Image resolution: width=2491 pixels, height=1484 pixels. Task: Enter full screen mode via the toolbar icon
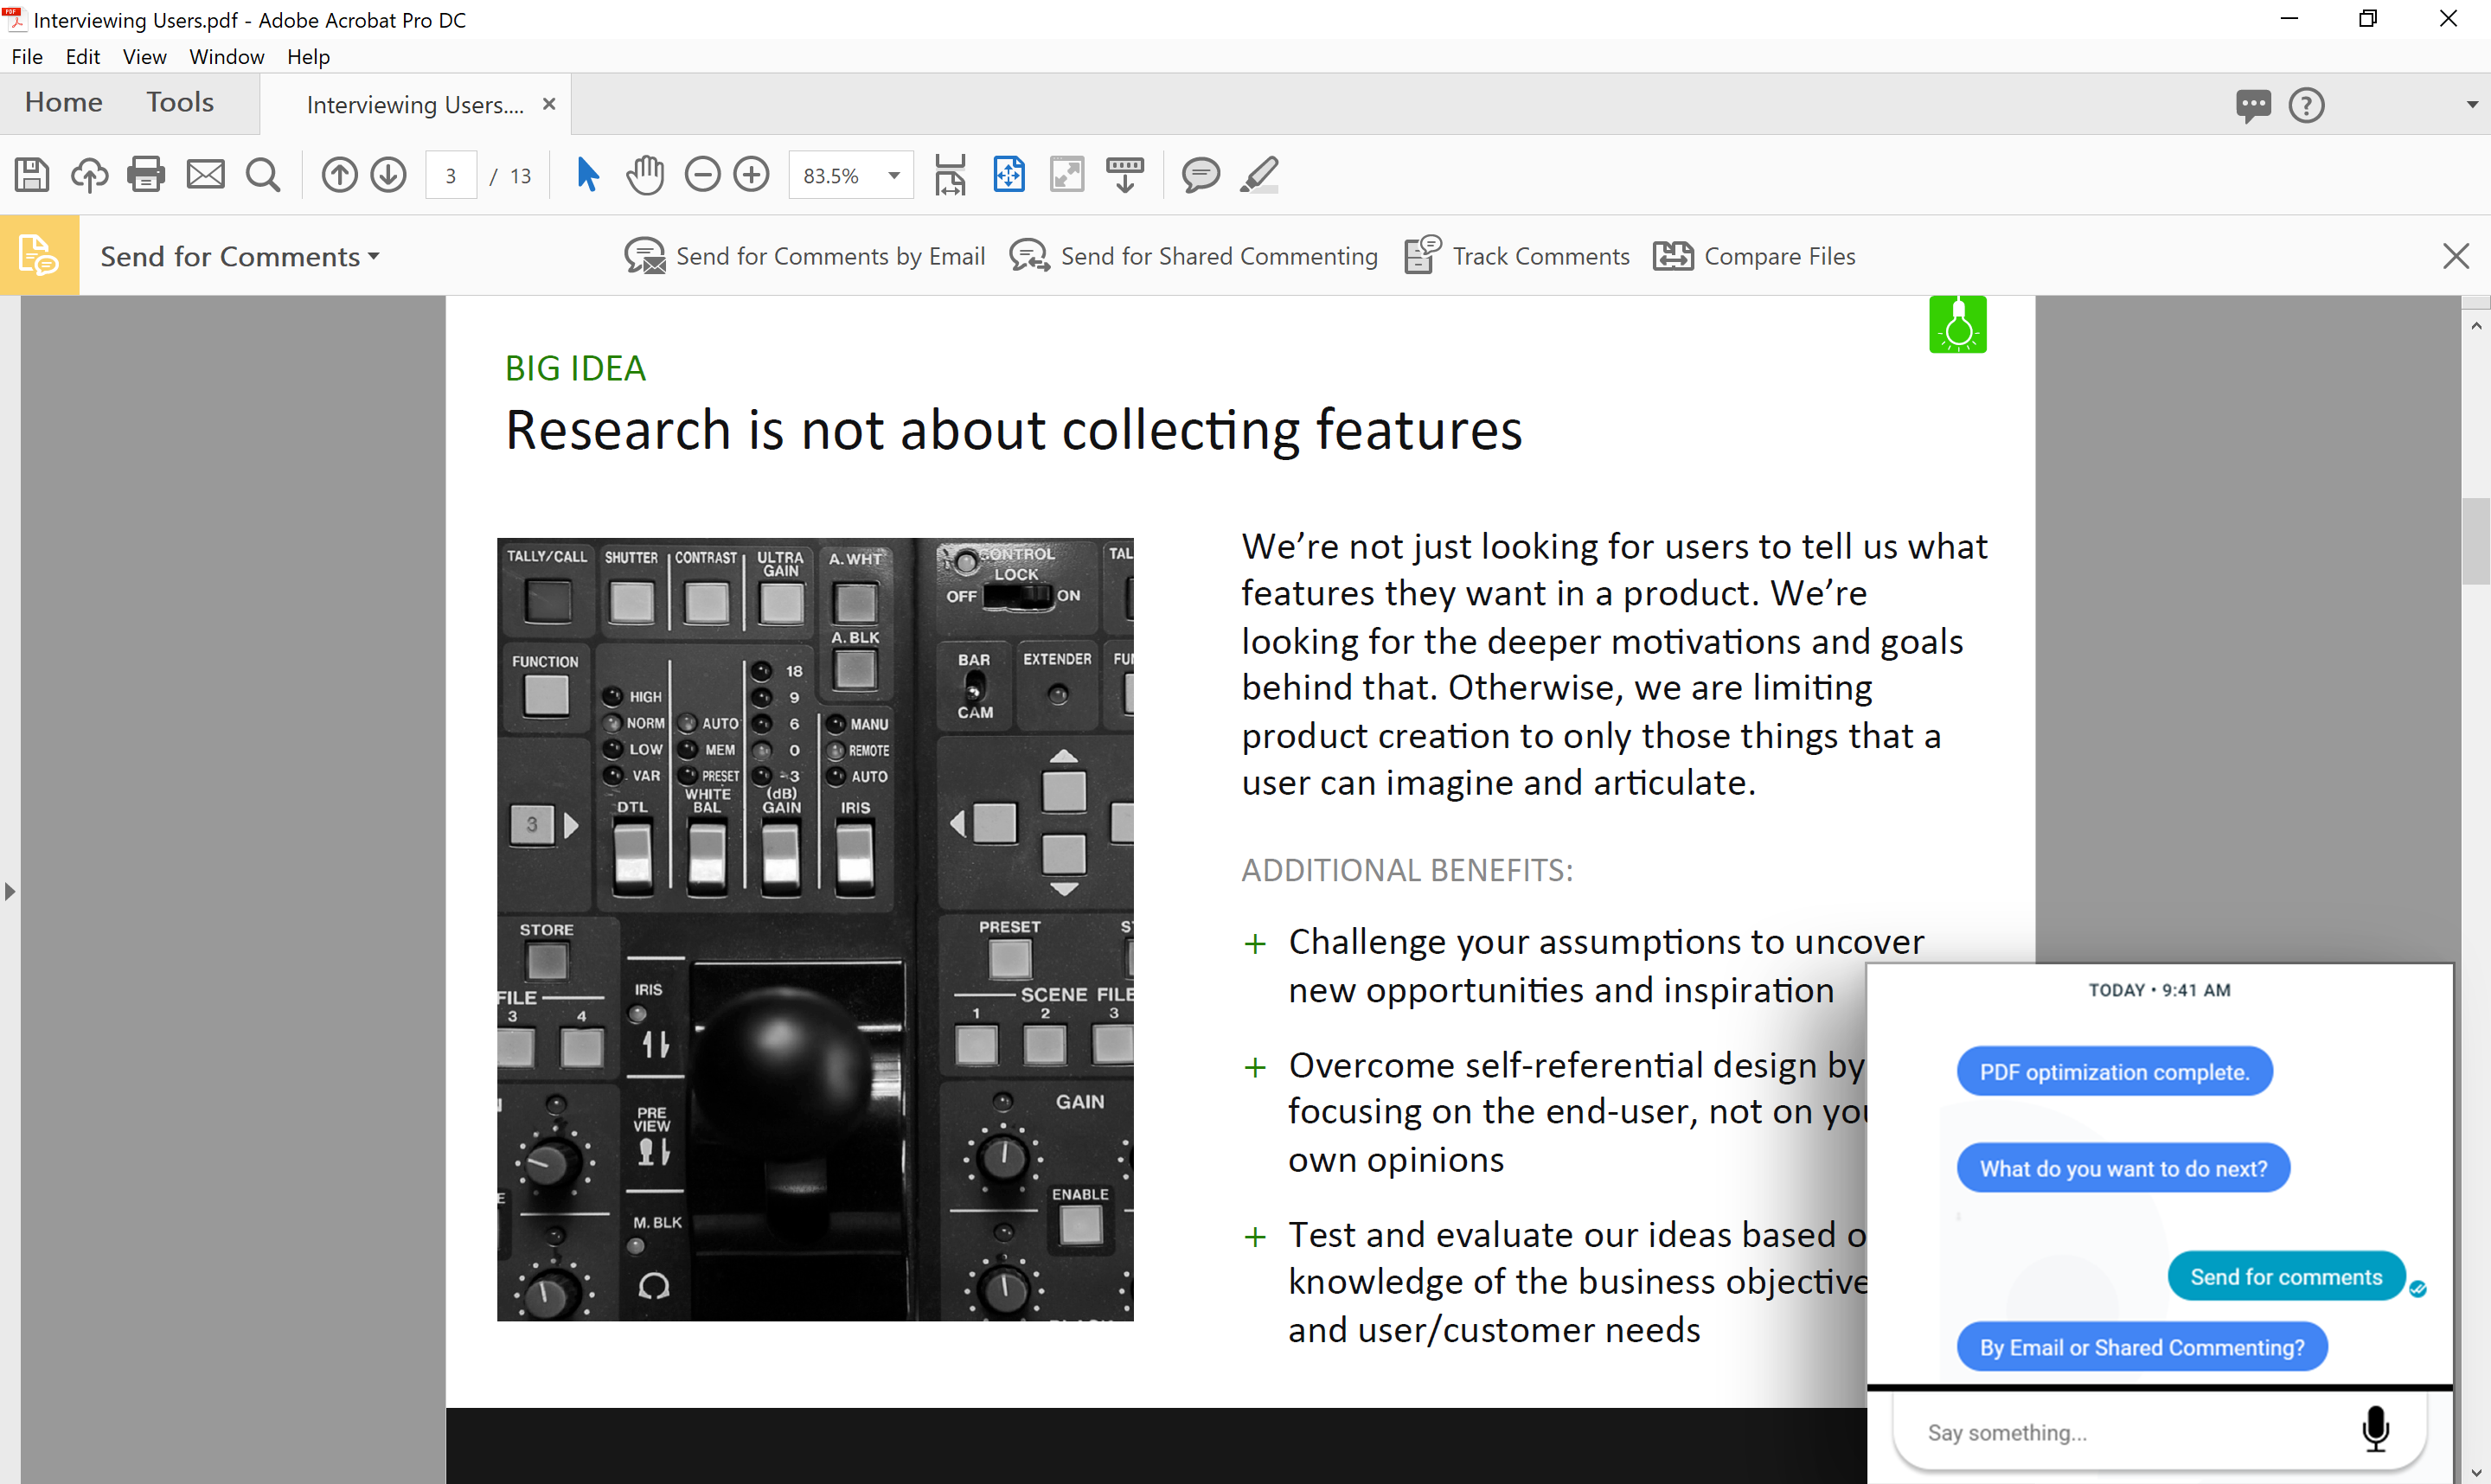[1067, 175]
